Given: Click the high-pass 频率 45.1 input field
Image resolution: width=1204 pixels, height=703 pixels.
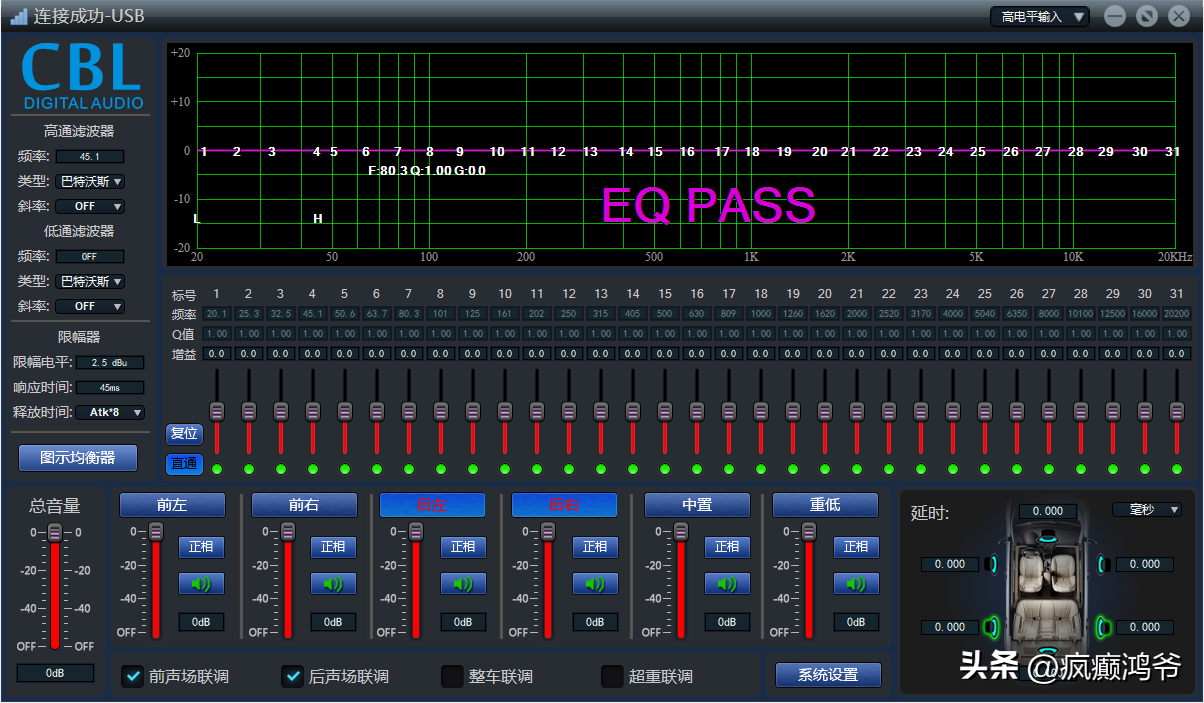Looking at the screenshot, I should pos(90,156).
